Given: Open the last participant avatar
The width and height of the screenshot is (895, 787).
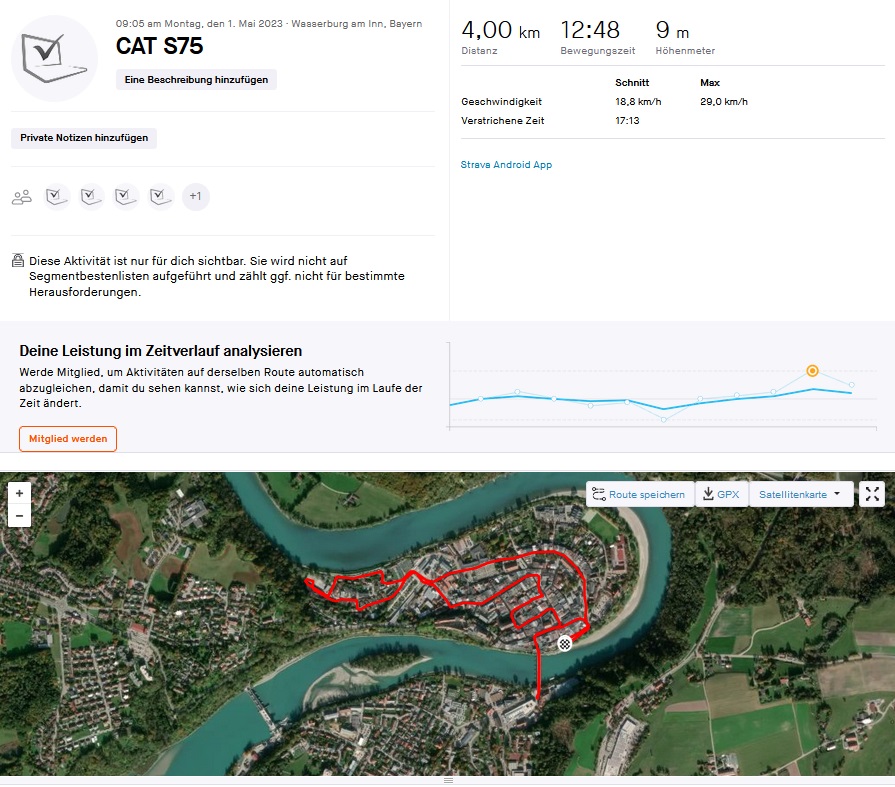Looking at the screenshot, I should coord(161,197).
